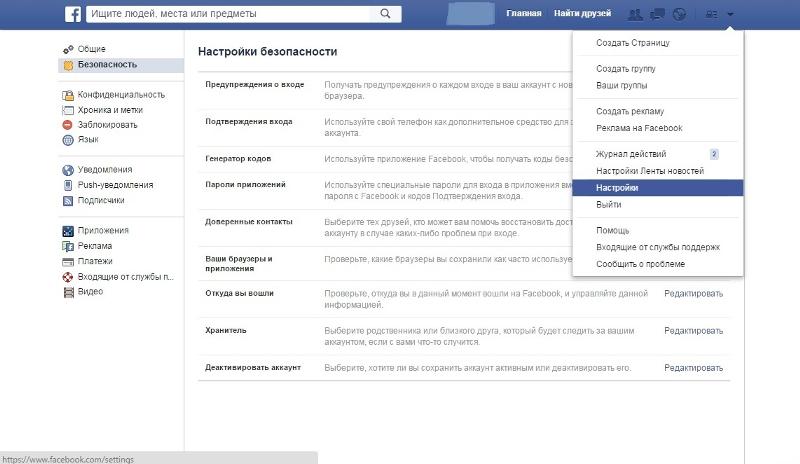Click the Конфиденциальность lock icon
The image size is (800, 464).
pyautogui.click(x=68, y=95)
